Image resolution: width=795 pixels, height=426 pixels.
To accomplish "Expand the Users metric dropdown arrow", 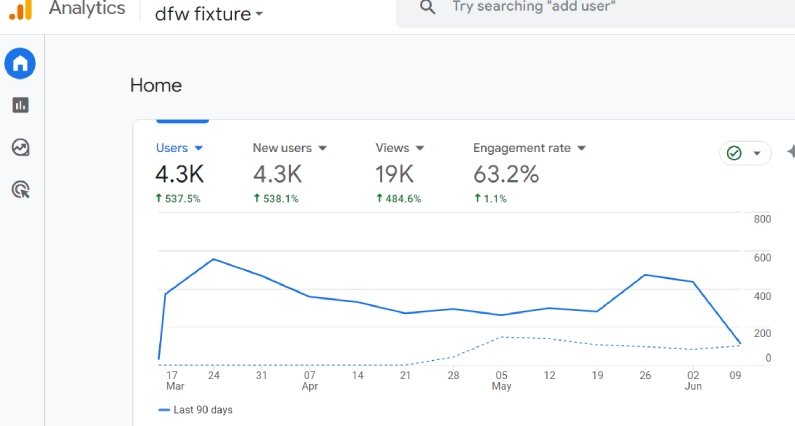I will click(x=199, y=148).
